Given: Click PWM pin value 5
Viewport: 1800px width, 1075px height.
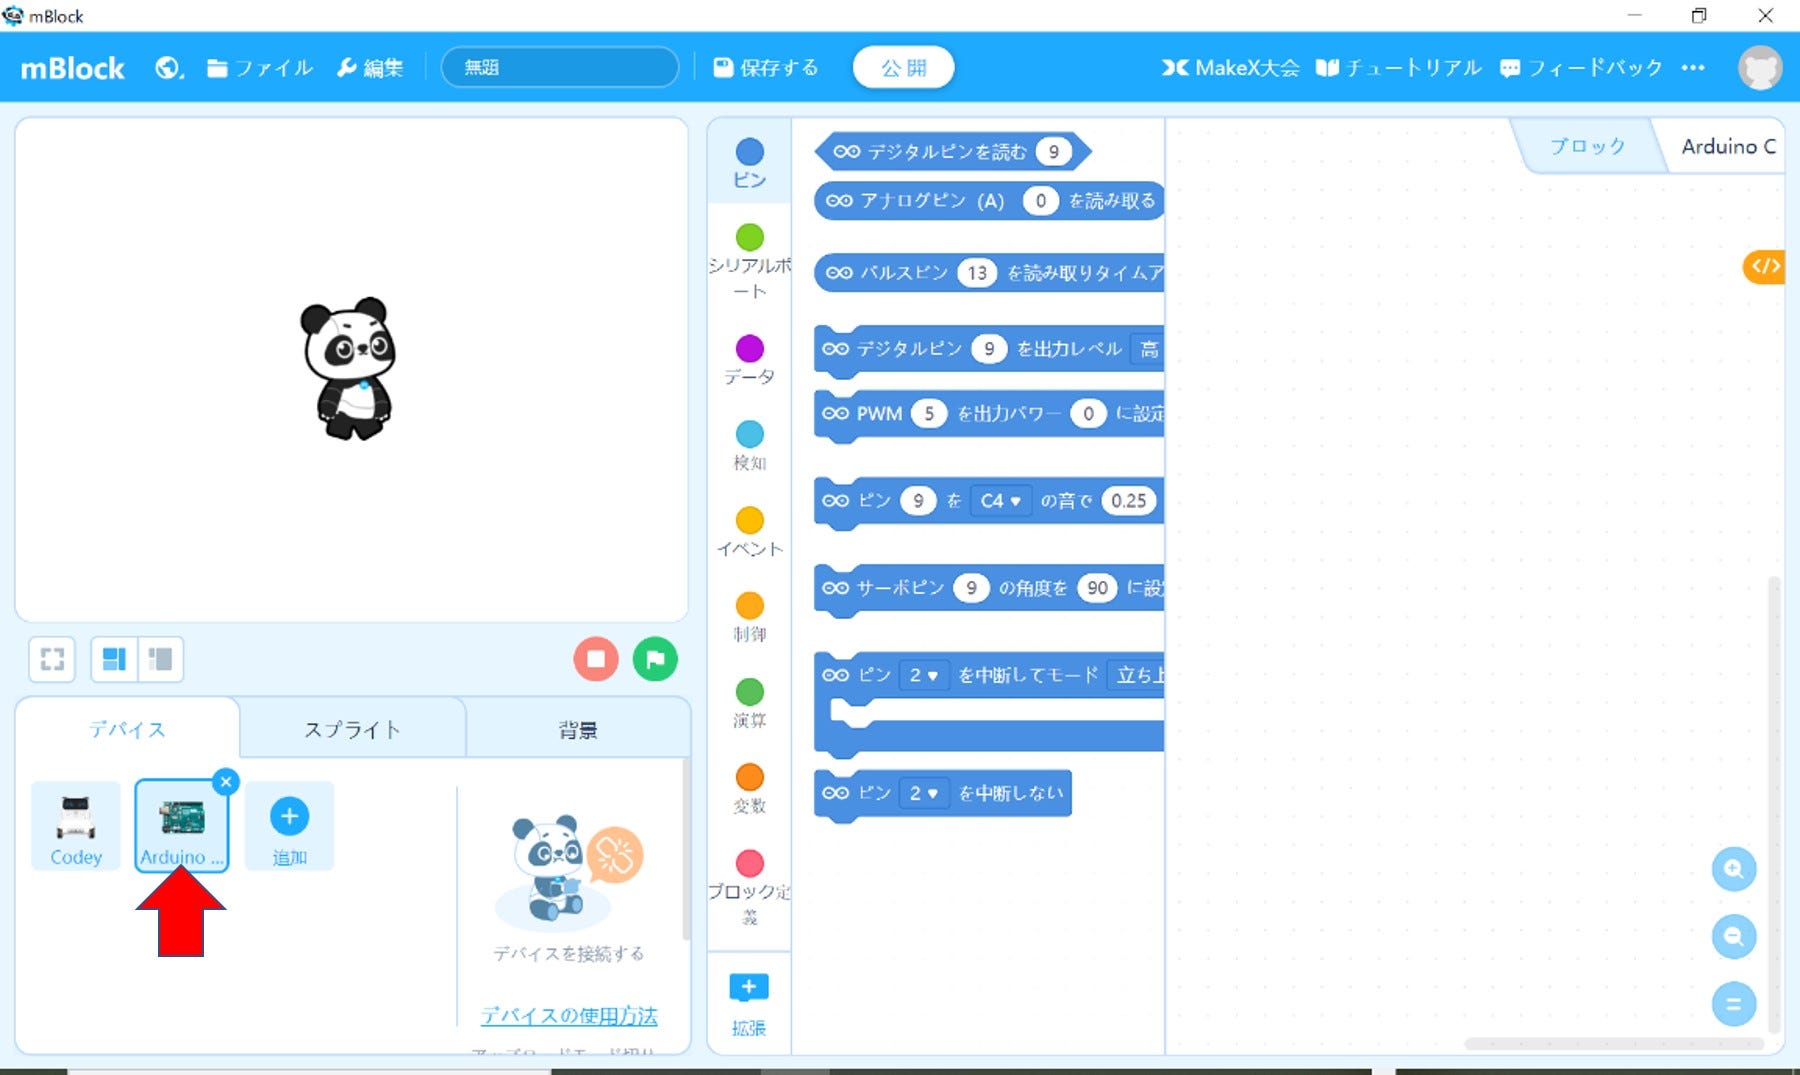Looking at the screenshot, I should 928,413.
